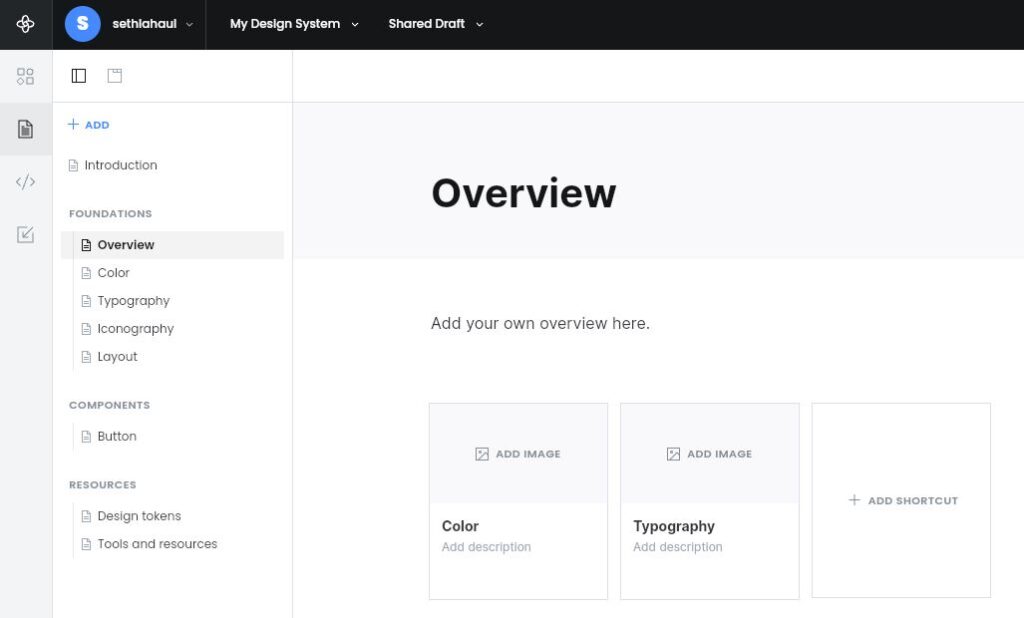
Task: Open Design tokens under Resources
Action: click(x=139, y=516)
